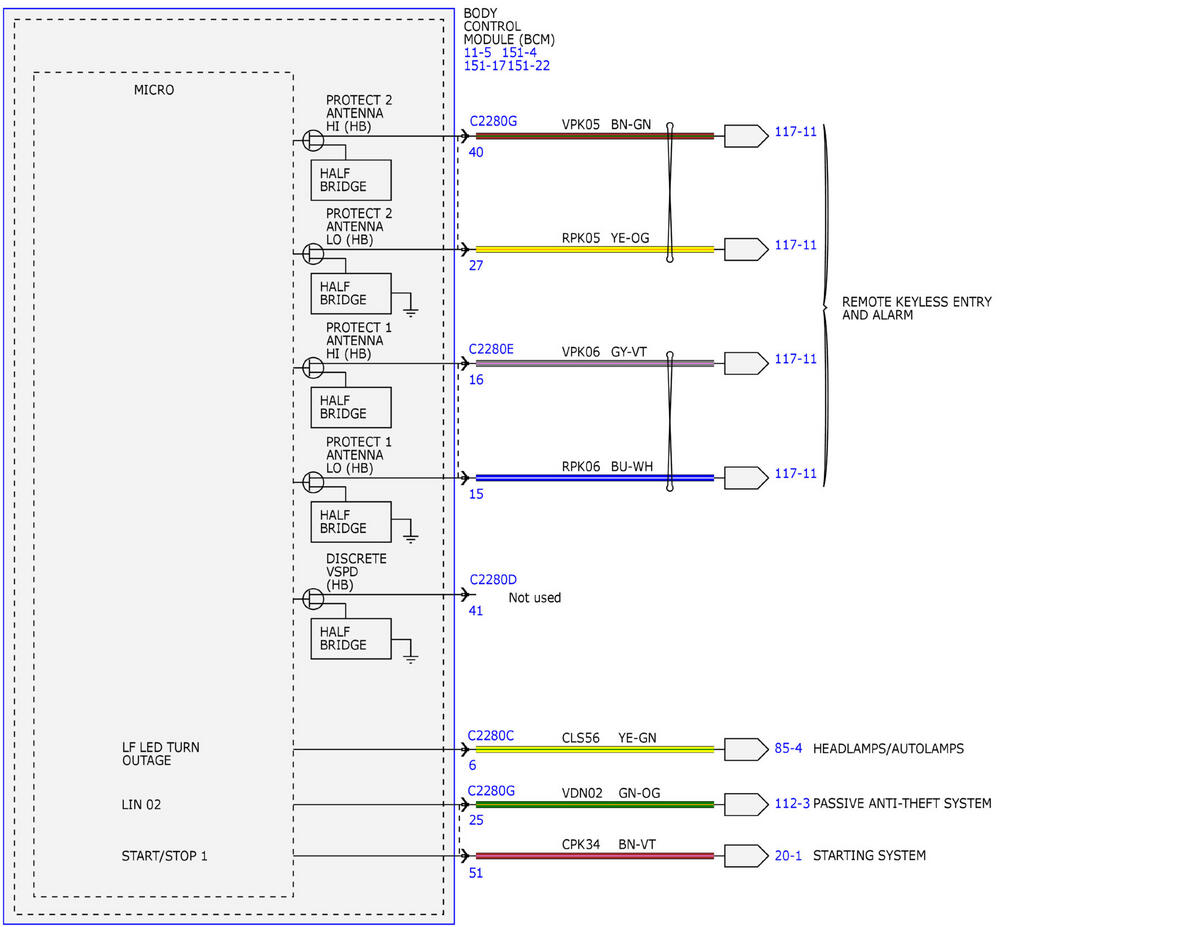The width and height of the screenshot is (1200, 927).
Task: Click pin number 40
Action: point(476,152)
